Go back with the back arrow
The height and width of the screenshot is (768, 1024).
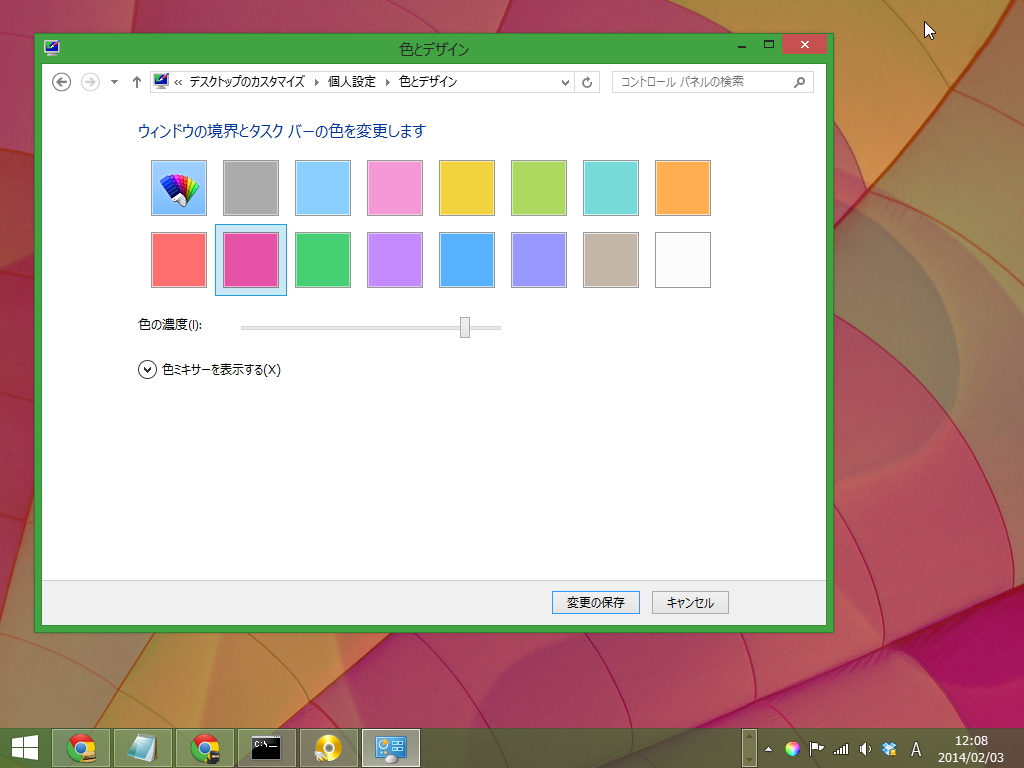coord(61,82)
